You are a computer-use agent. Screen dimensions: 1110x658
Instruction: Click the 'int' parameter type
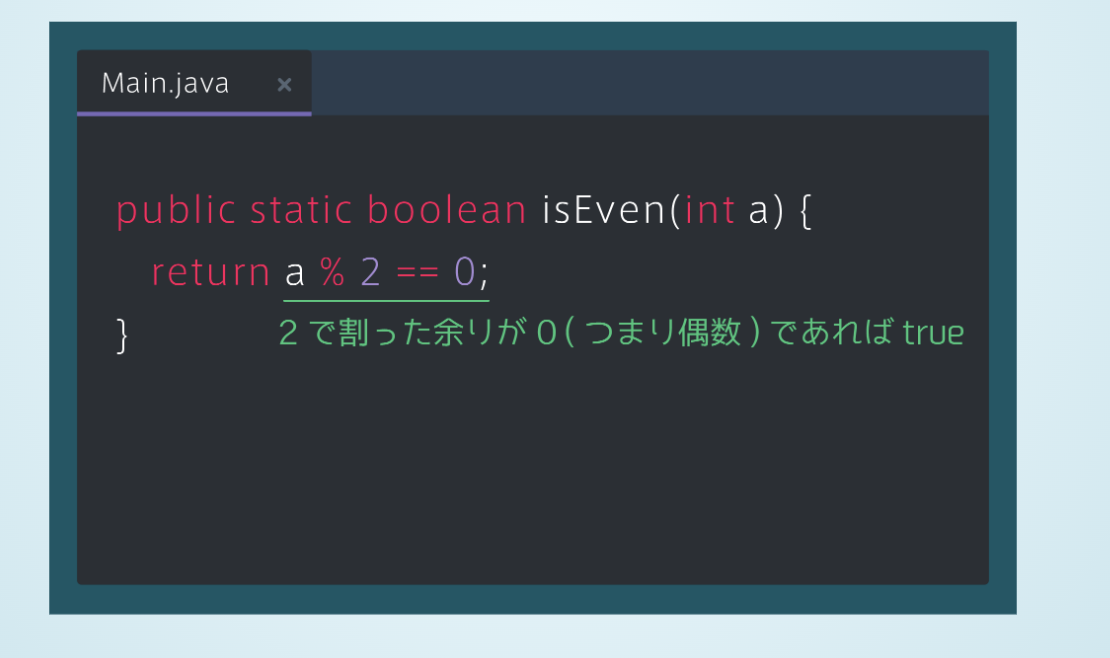[710, 210]
